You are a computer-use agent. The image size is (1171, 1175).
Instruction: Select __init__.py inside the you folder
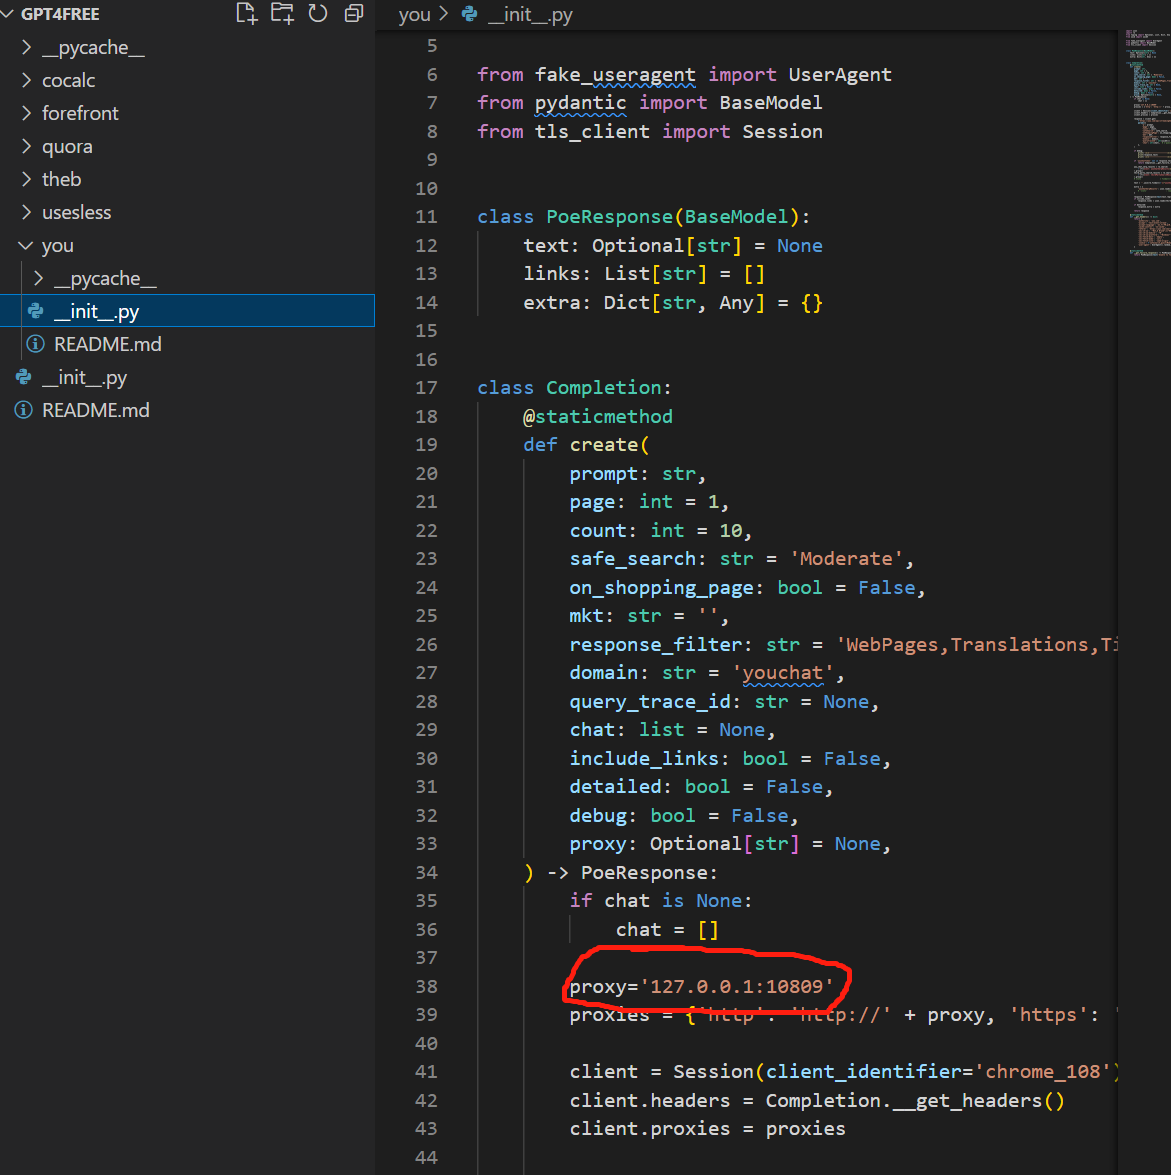point(187,311)
